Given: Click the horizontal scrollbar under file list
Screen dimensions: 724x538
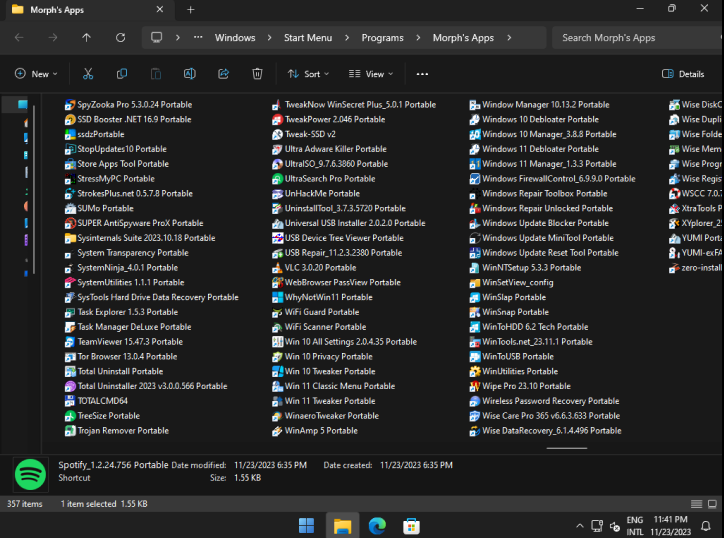Looking at the screenshot, I should point(567,448).
